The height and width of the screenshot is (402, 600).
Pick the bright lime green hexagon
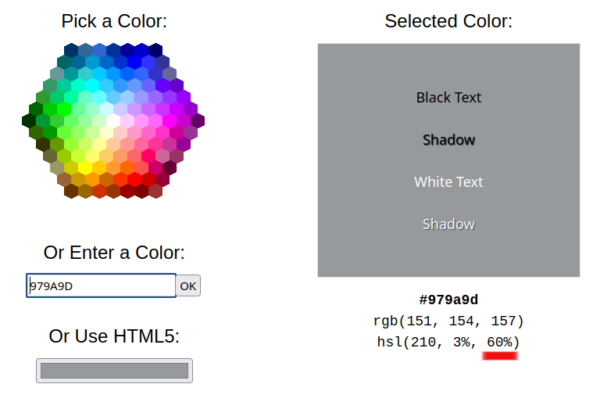tap(64, 109)
